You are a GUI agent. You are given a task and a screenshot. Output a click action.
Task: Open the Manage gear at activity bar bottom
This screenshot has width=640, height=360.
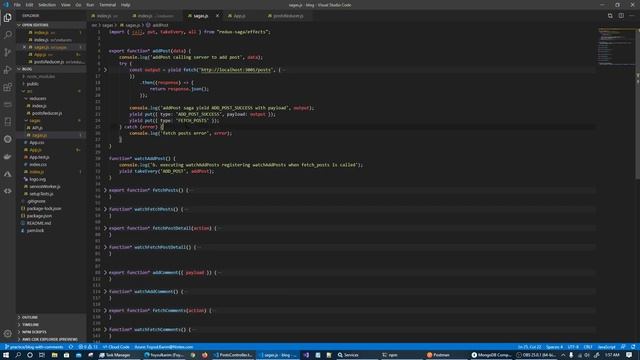[x=7, y=334]
